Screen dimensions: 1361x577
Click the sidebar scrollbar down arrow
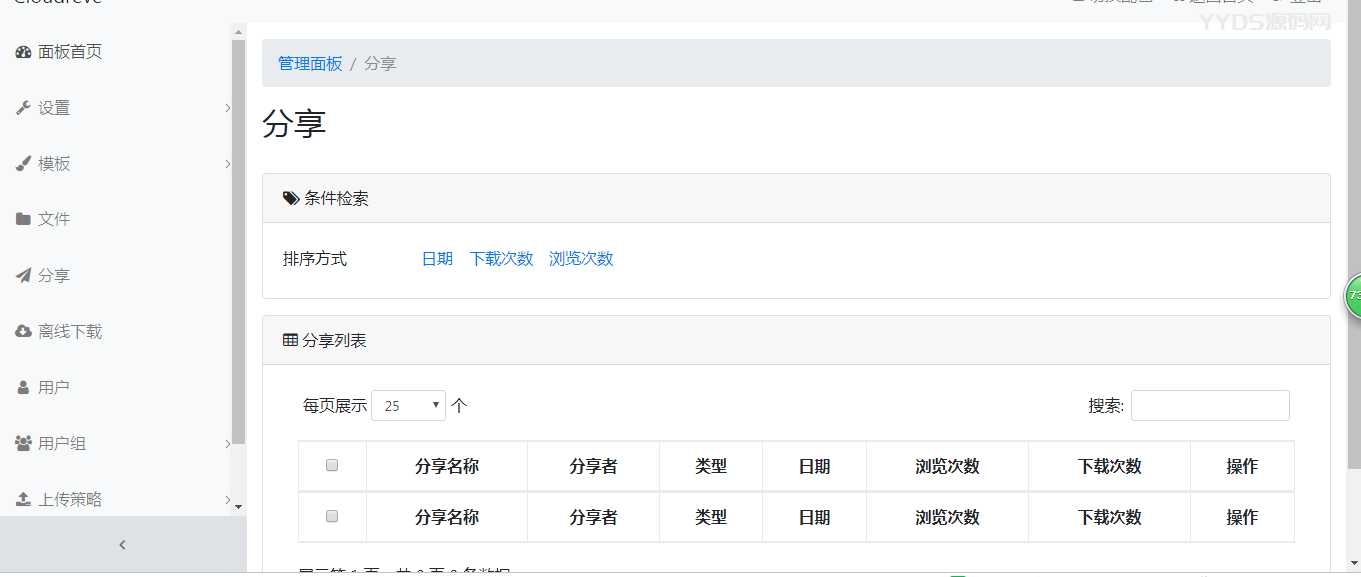[238, 507]
